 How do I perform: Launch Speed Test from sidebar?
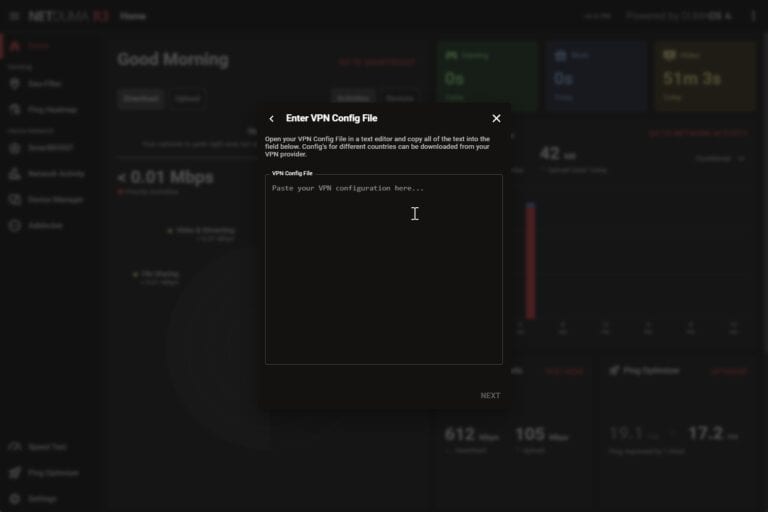(47, 447)
